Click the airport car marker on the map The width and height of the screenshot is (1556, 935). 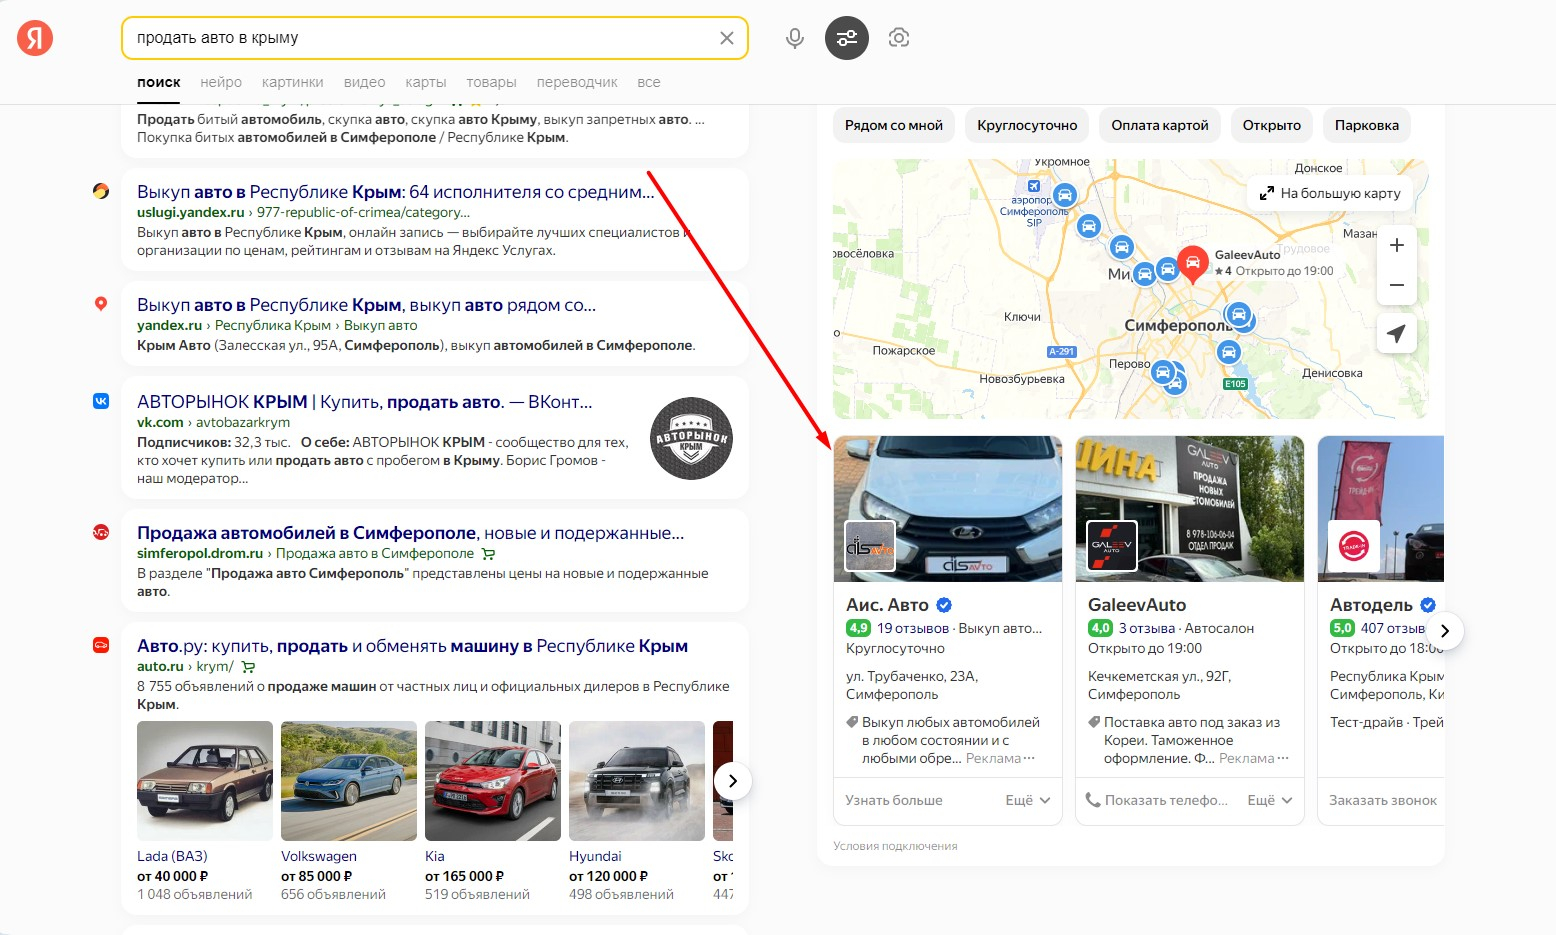click(x=1065, y=195)
